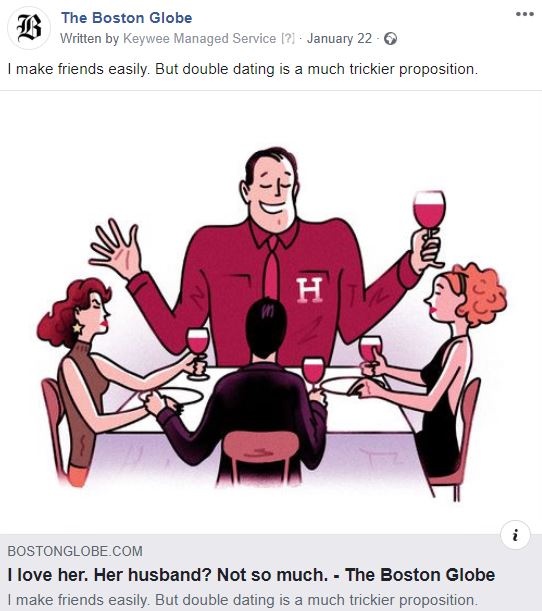Viewport: 542px width, 611px height.
Task: Click The Boston Globe profile logo
Action: [x=29, y=28]
